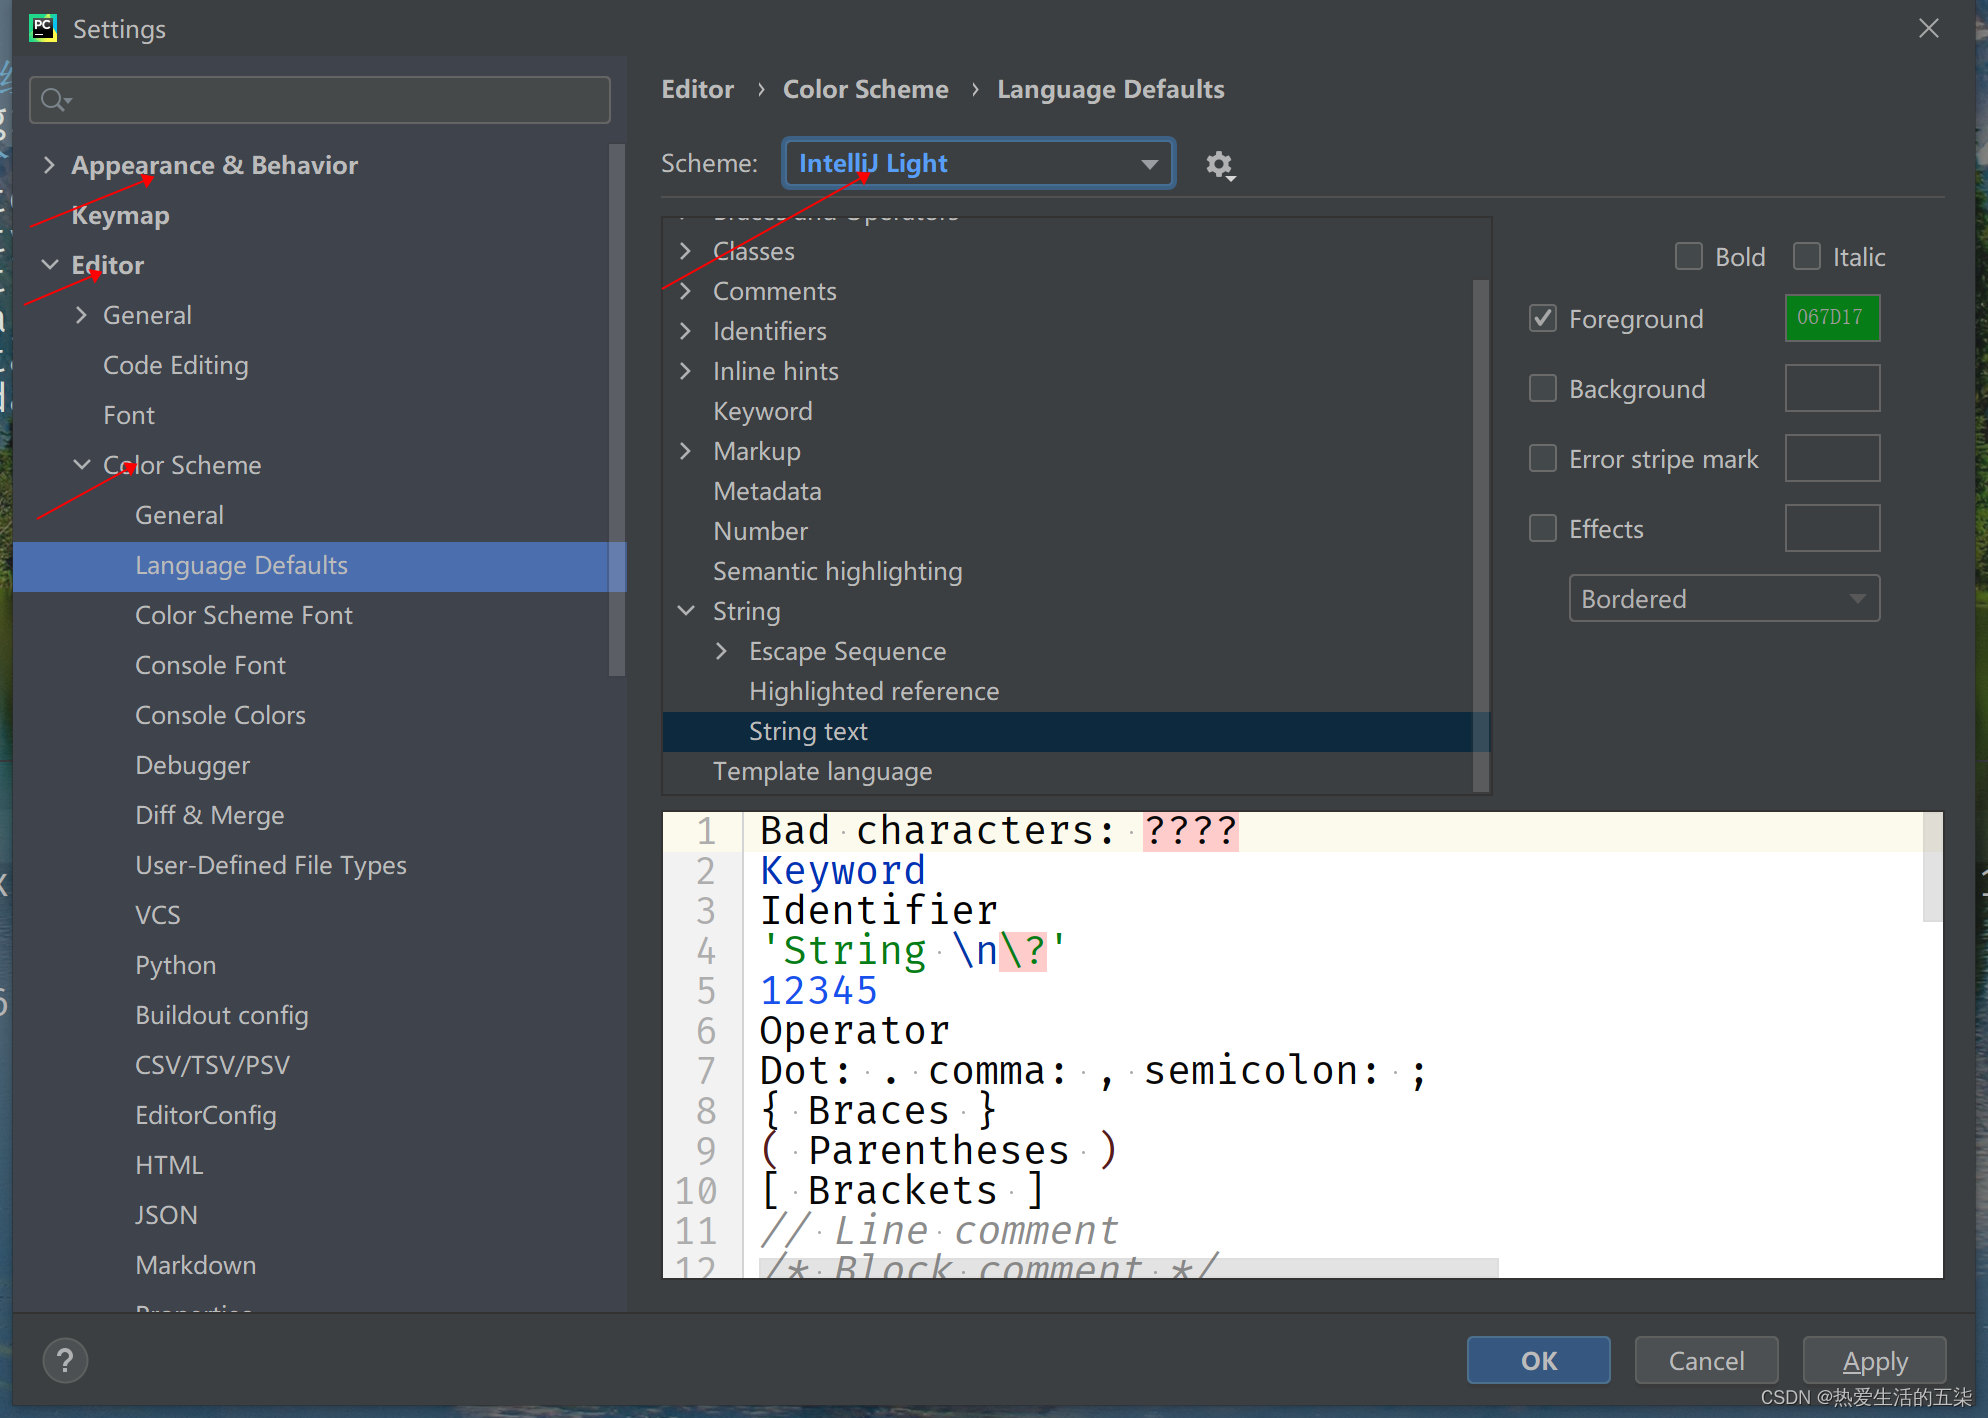Enable the Bold checkbox
The width and height of the screenshot is (1988, 1418).
[1689, 257]
